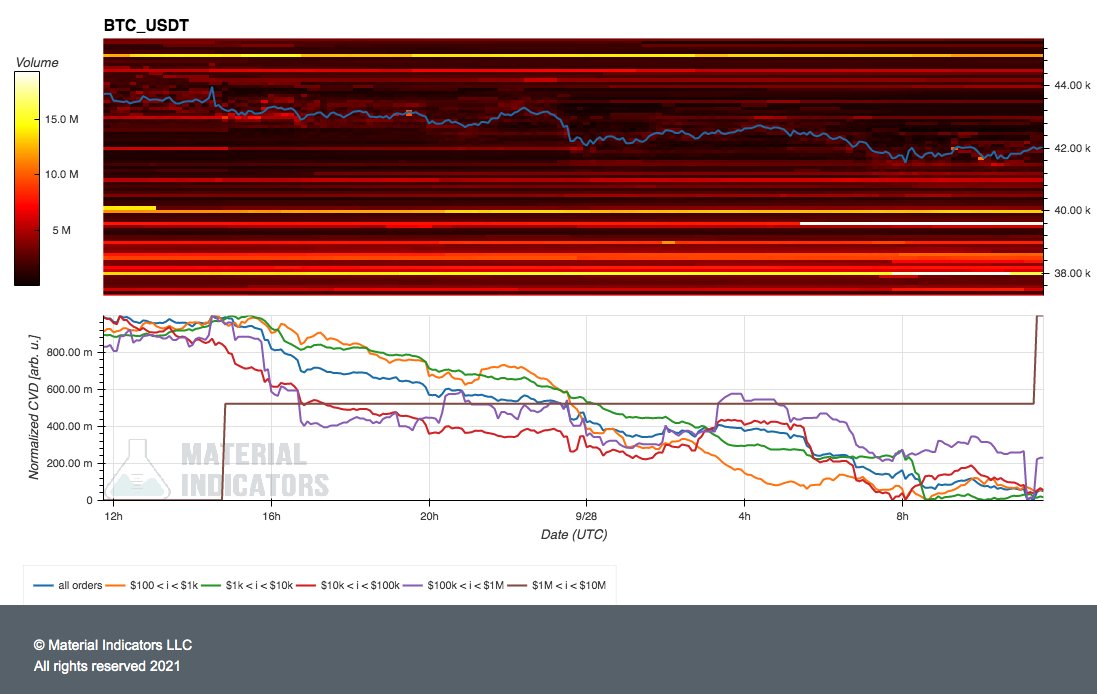Select the 16h time tick label
This screenshot has height=694, width=1097.
(x=271, y=516)
